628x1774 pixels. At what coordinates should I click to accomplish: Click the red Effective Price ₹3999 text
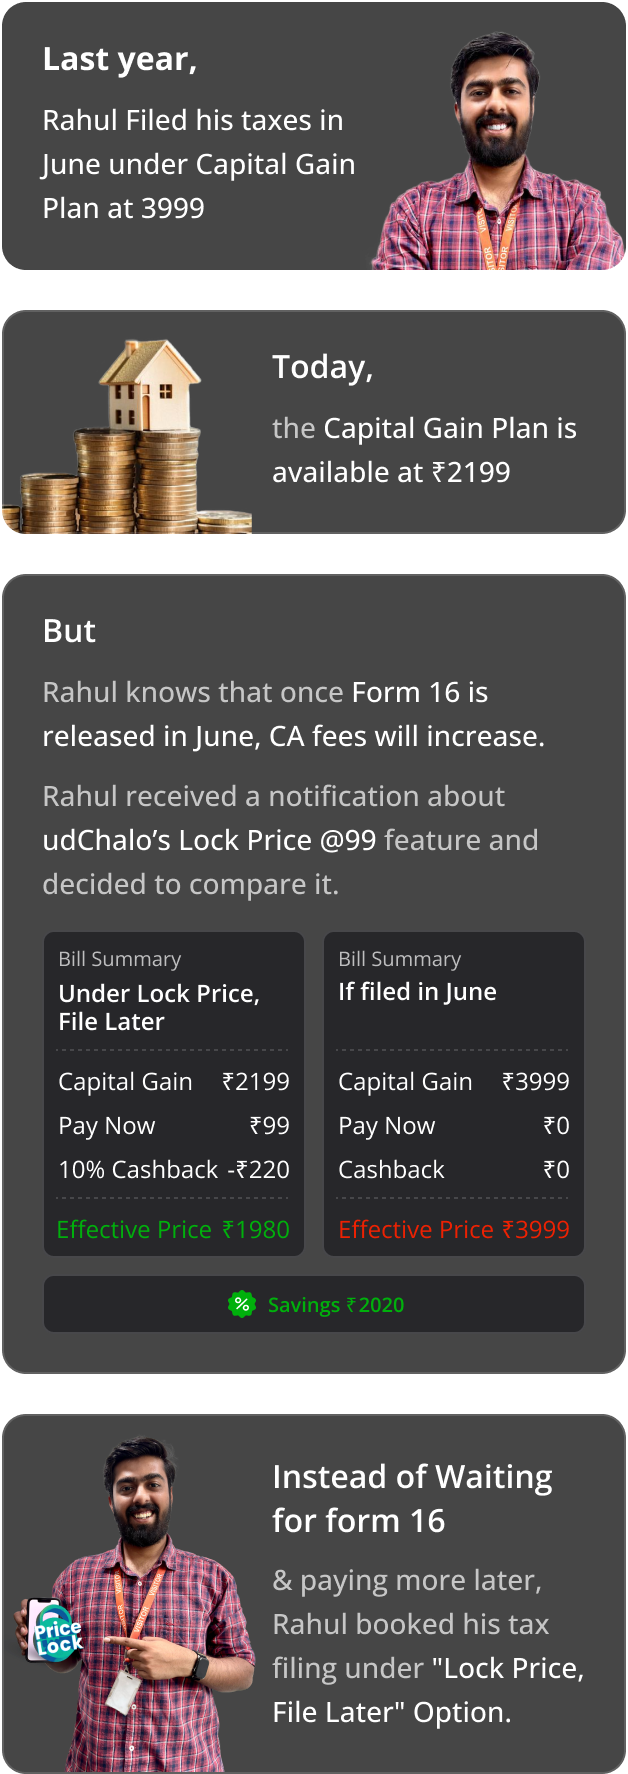coord(454,1229)
